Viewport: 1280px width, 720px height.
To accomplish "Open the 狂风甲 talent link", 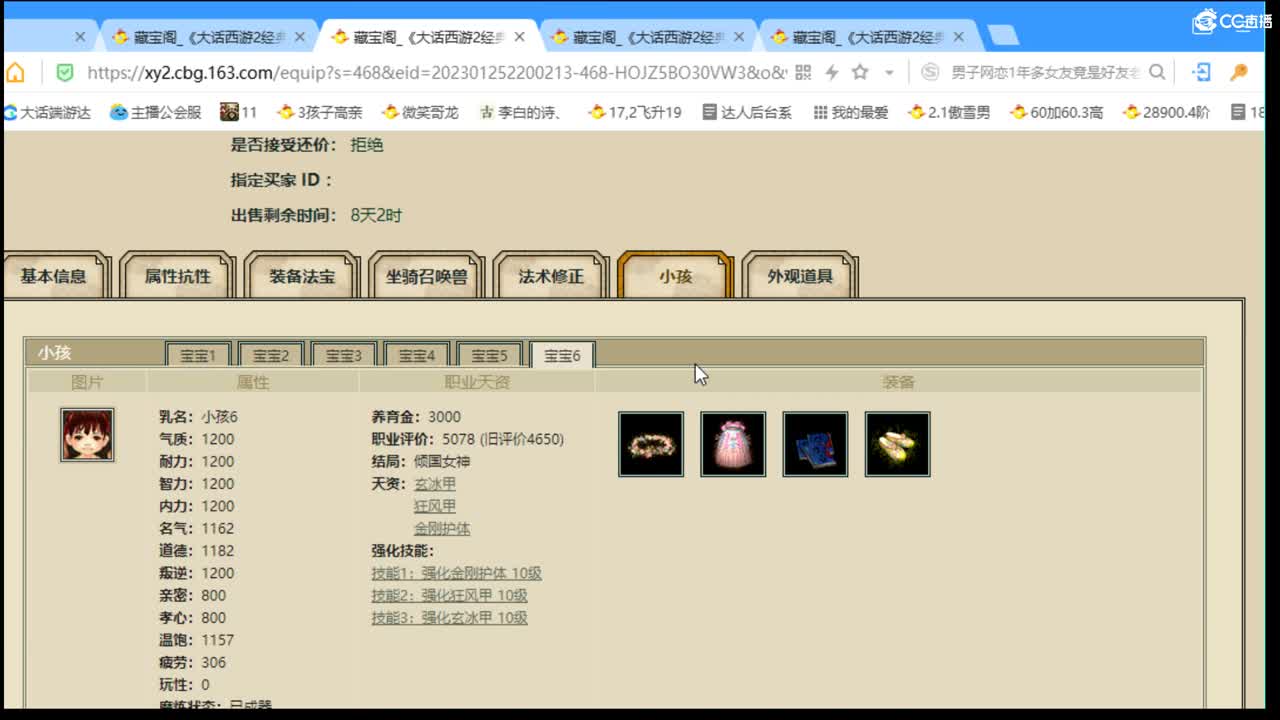I will pyautogui.click(x=435, y=506).
